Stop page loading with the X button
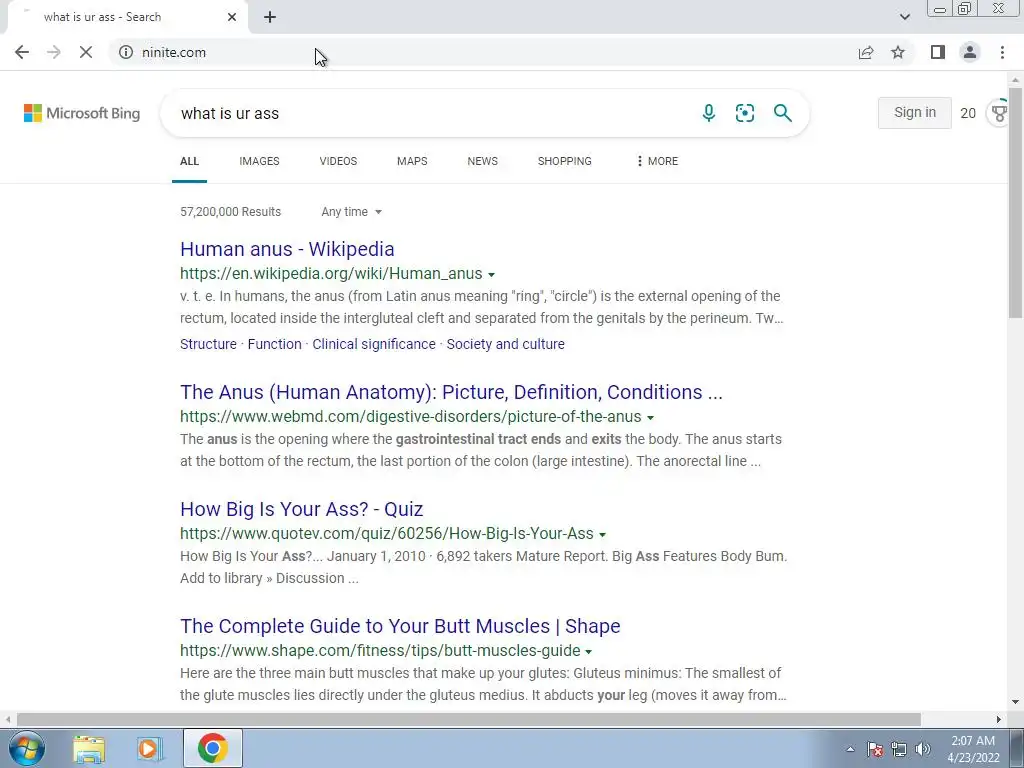Screen dimensions: 1024x768 (x=86, y=52)
